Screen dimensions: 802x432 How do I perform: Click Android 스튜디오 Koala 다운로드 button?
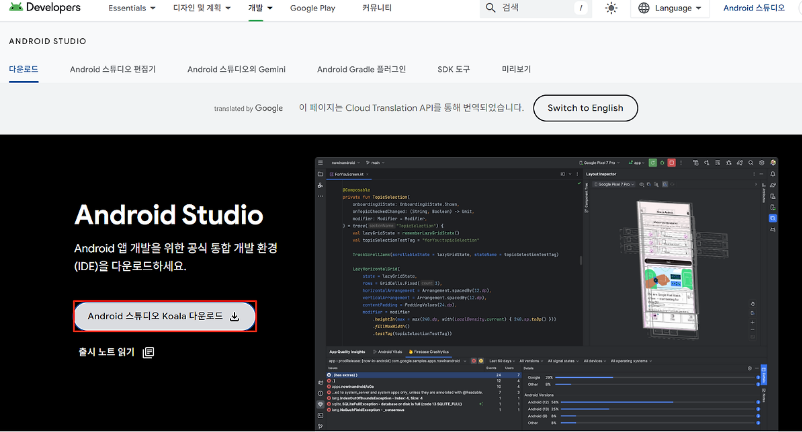(165, 316)
